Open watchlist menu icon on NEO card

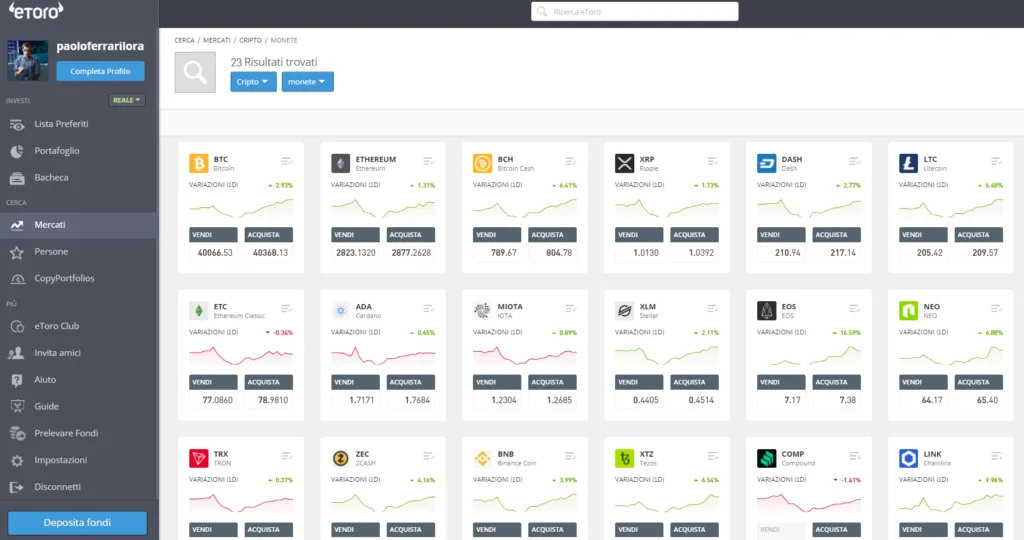[x=997, y=308]
